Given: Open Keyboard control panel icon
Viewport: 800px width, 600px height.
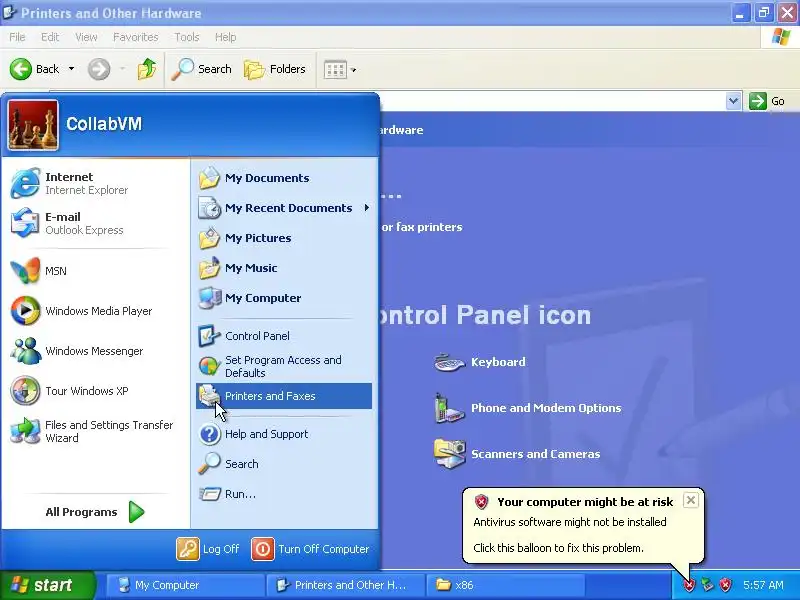Looking at the screenshot, I should (449, 362).
